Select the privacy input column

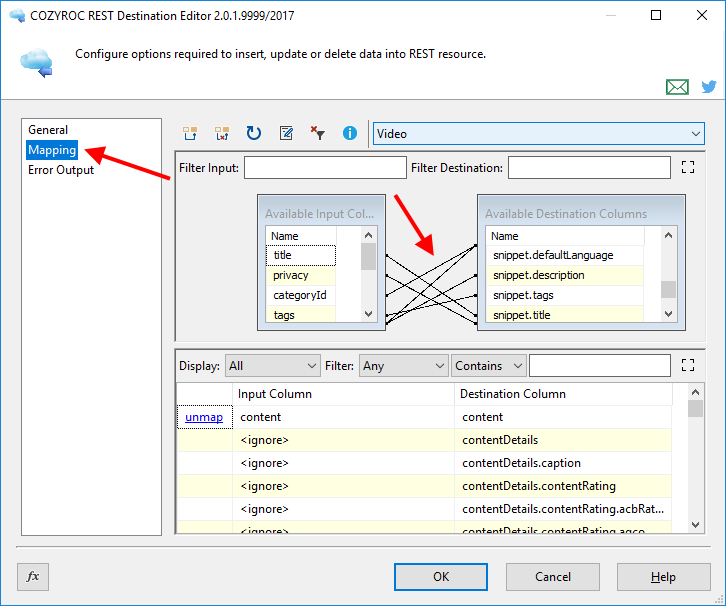[300, 275]
